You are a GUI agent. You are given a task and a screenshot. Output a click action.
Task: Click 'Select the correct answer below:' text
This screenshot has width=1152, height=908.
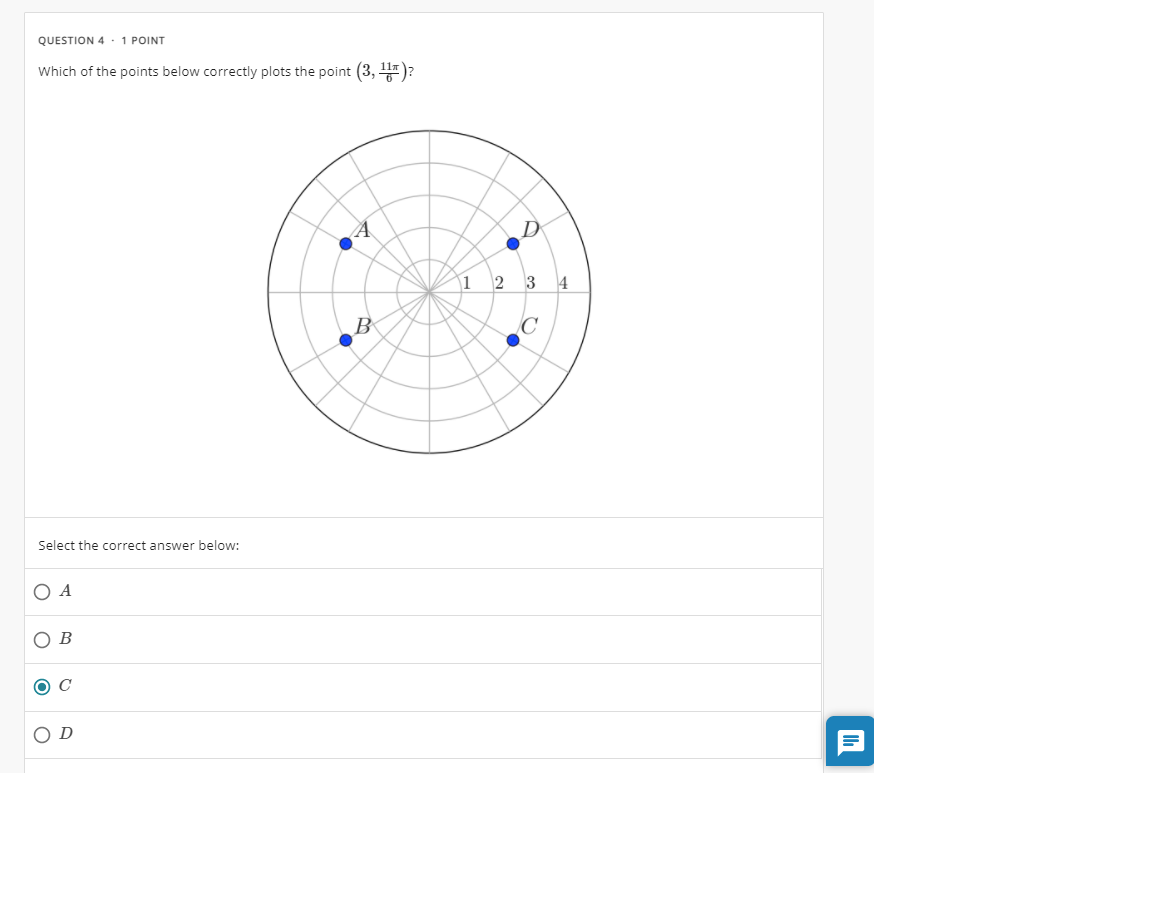(x=139, y=545)
